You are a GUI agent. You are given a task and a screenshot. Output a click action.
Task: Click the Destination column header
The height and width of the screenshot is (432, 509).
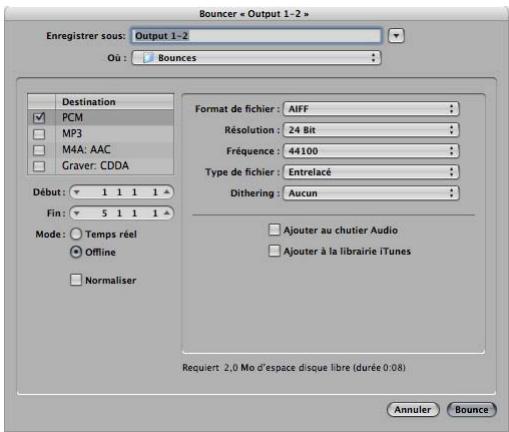114,102
